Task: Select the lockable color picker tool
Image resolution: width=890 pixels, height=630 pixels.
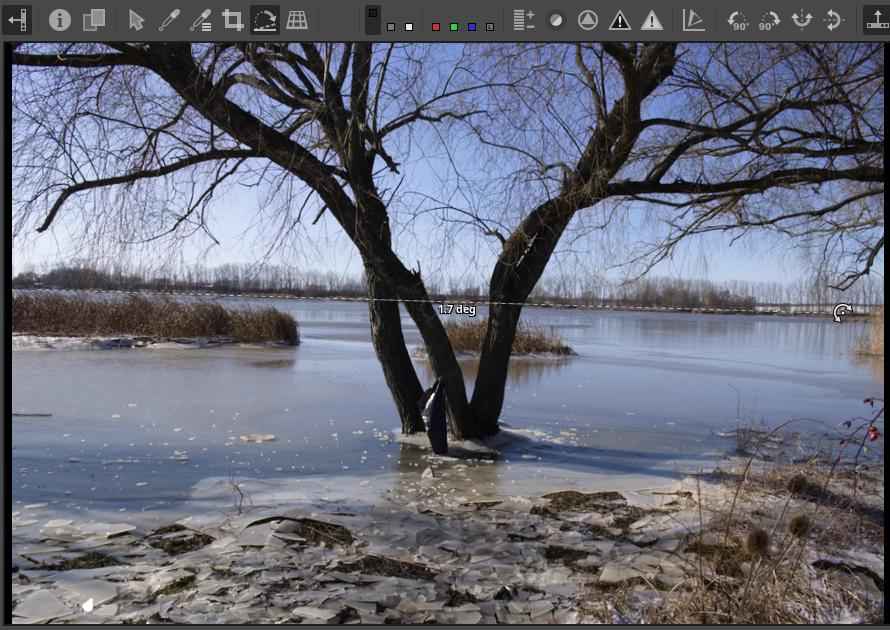Action: click(200, 20)
